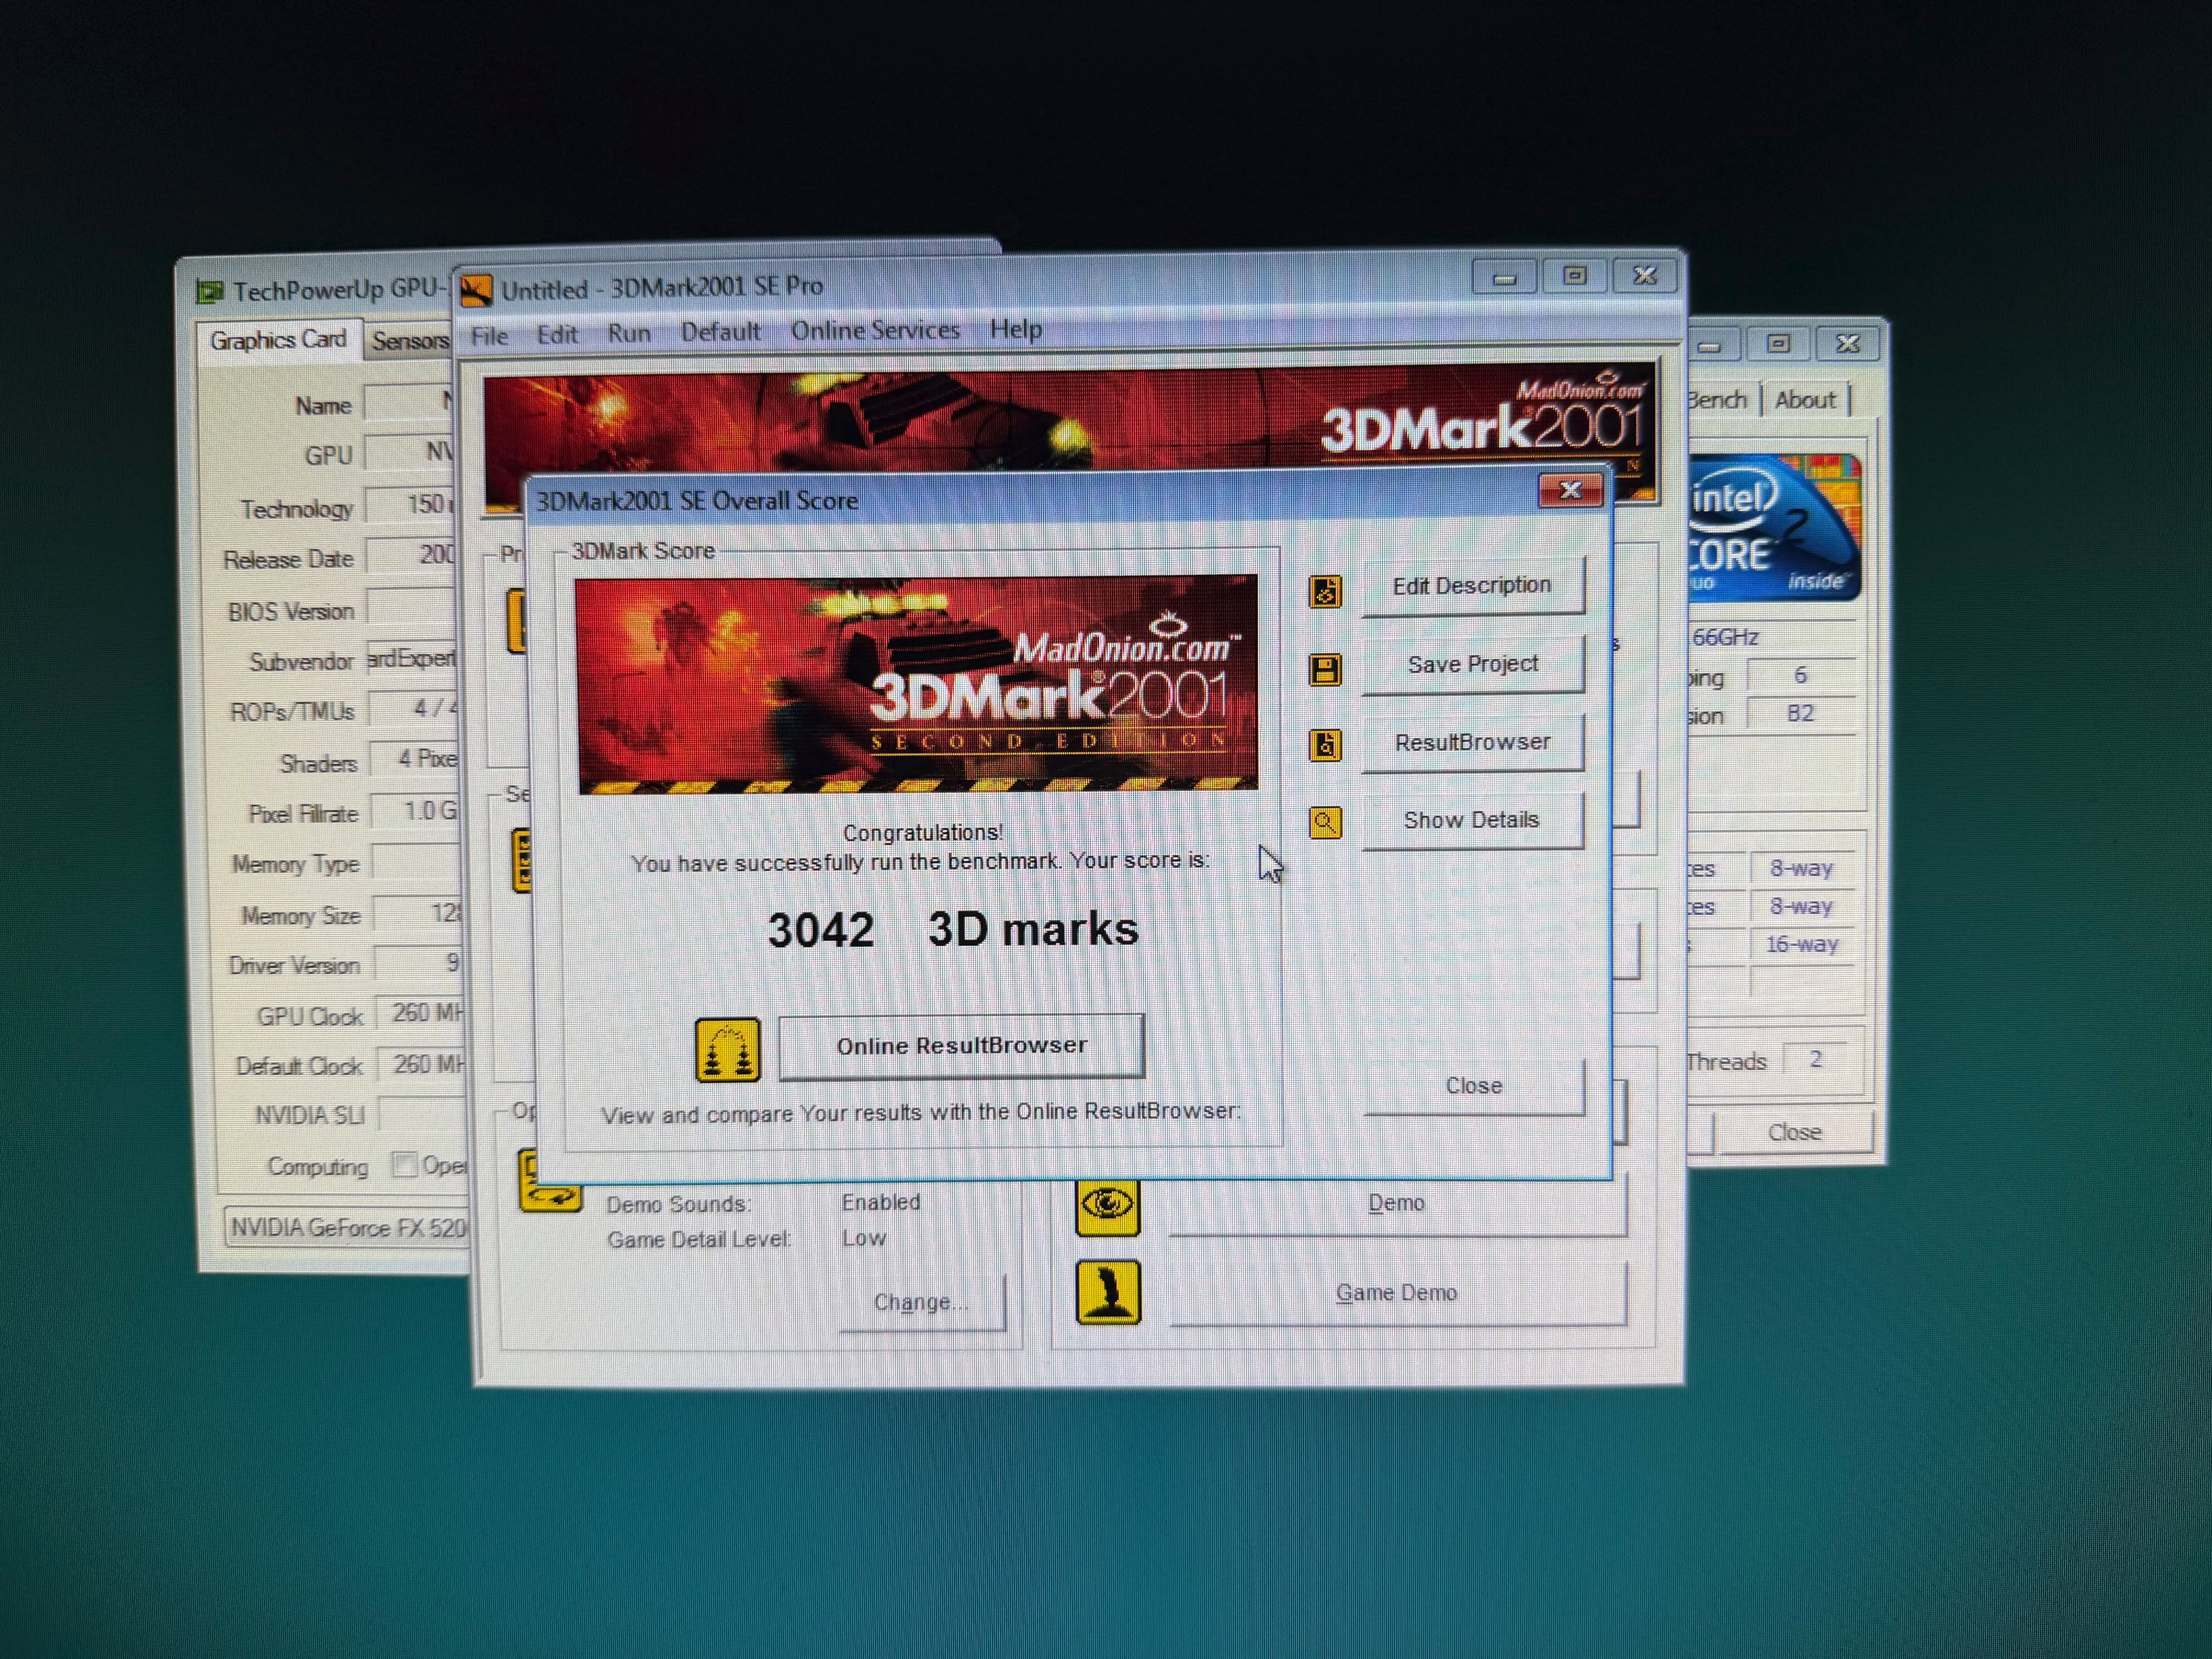Click the Save Project floppy icon
Image resolution: width=2212 pixels, height=1659 pixels.
(1325, 669)
